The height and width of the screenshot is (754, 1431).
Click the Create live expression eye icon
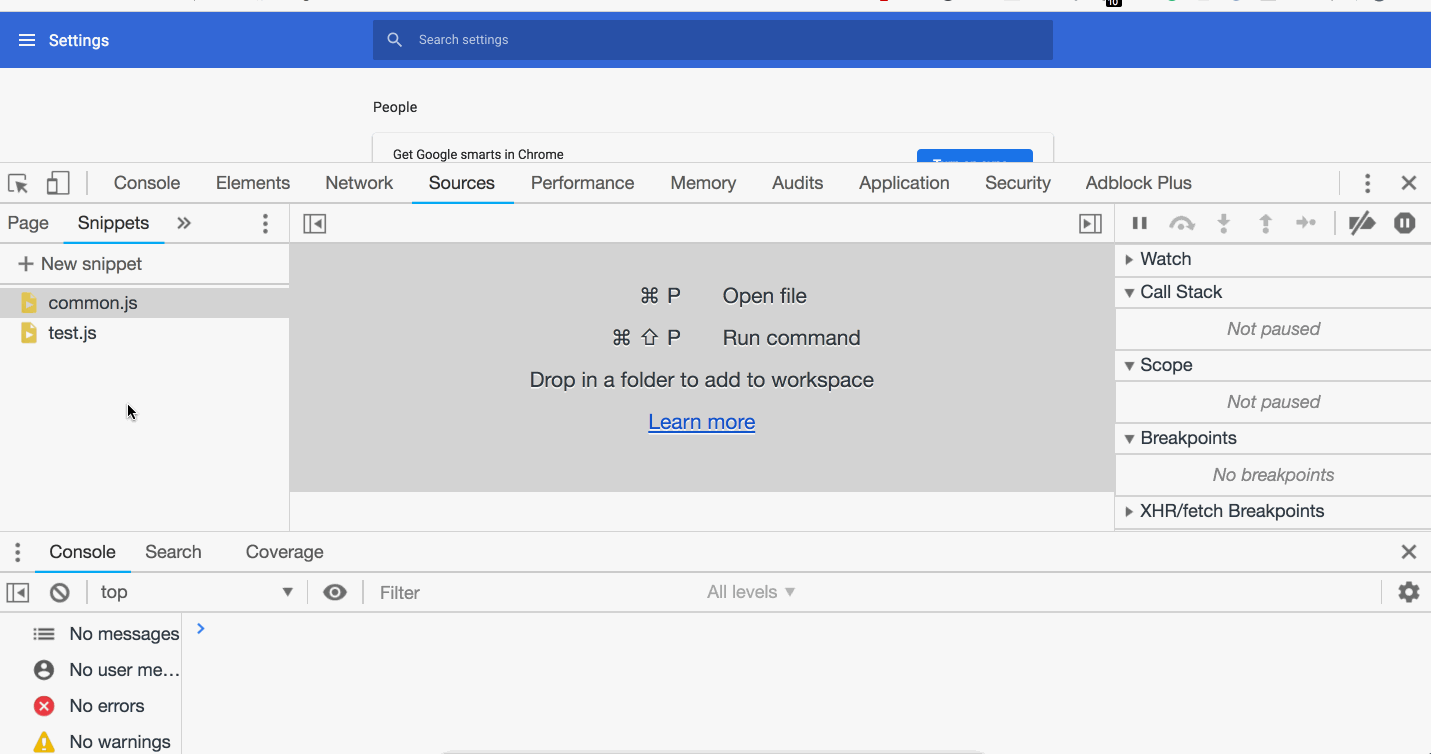(335, 592)
